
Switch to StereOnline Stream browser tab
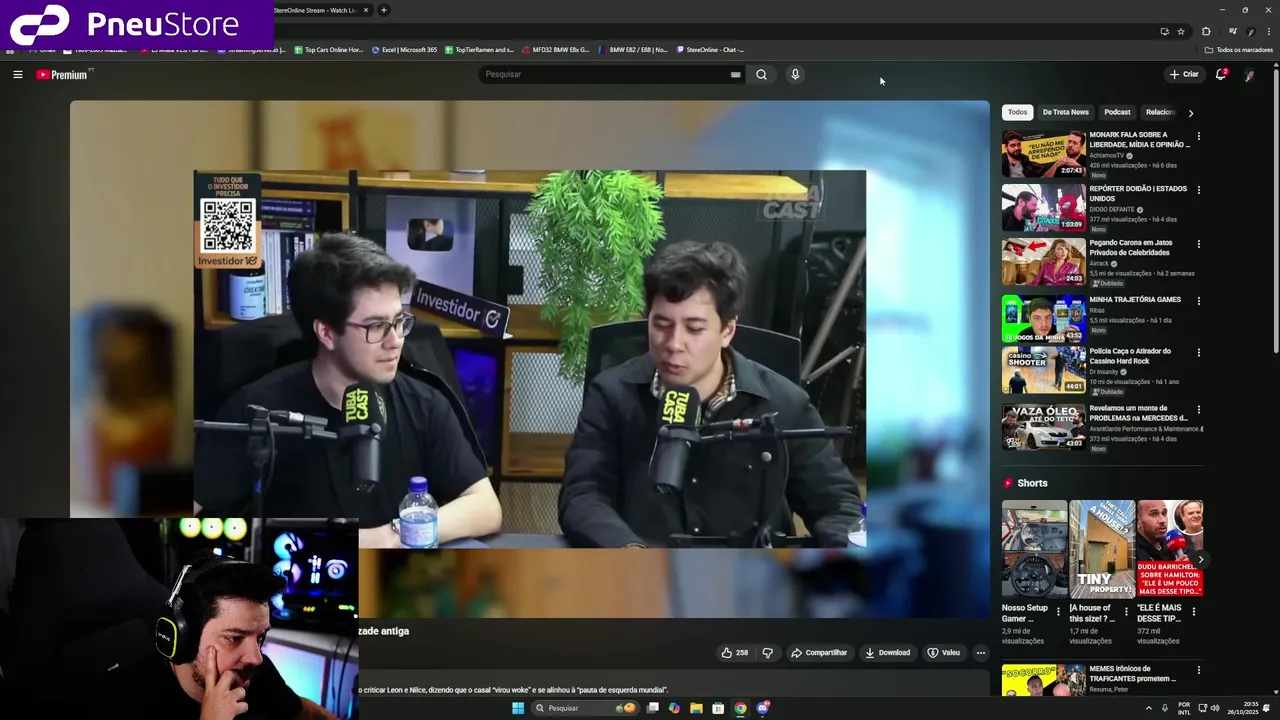coord(318,10)
